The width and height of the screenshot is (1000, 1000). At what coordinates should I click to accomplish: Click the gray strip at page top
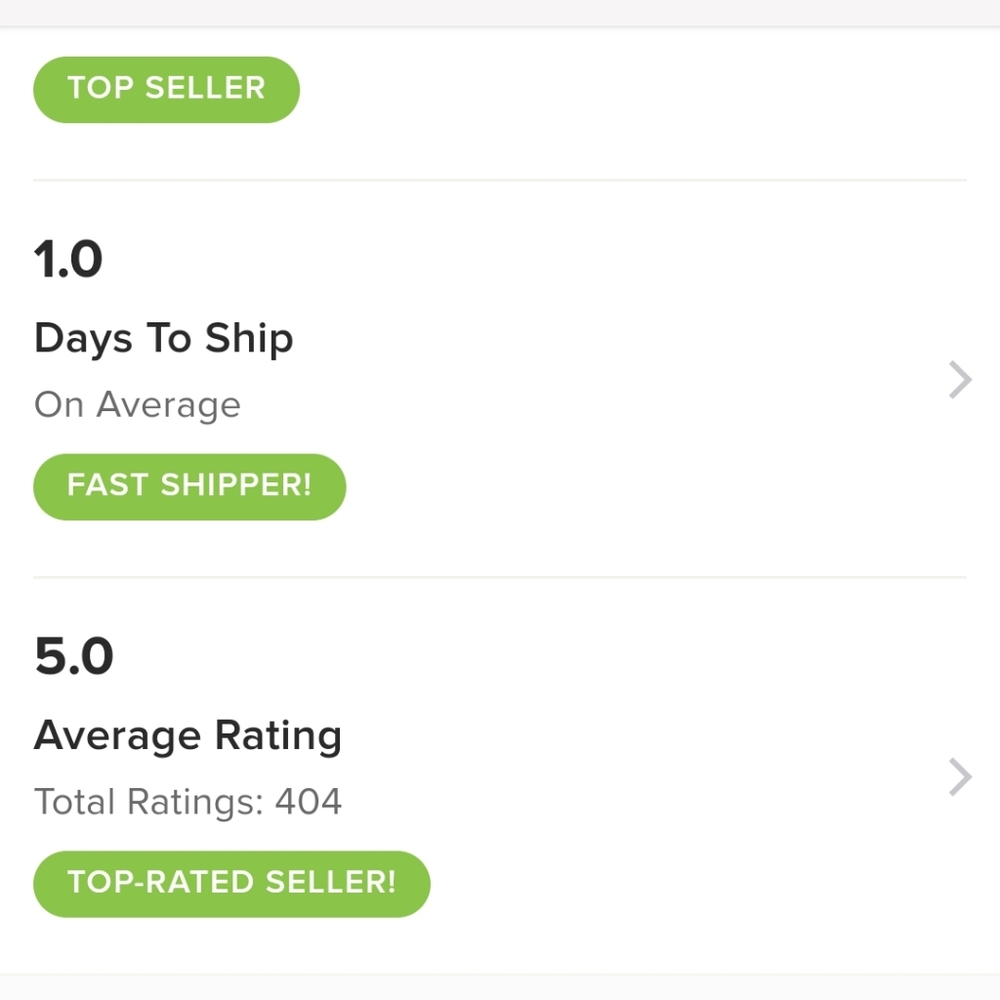click(500, 12)
